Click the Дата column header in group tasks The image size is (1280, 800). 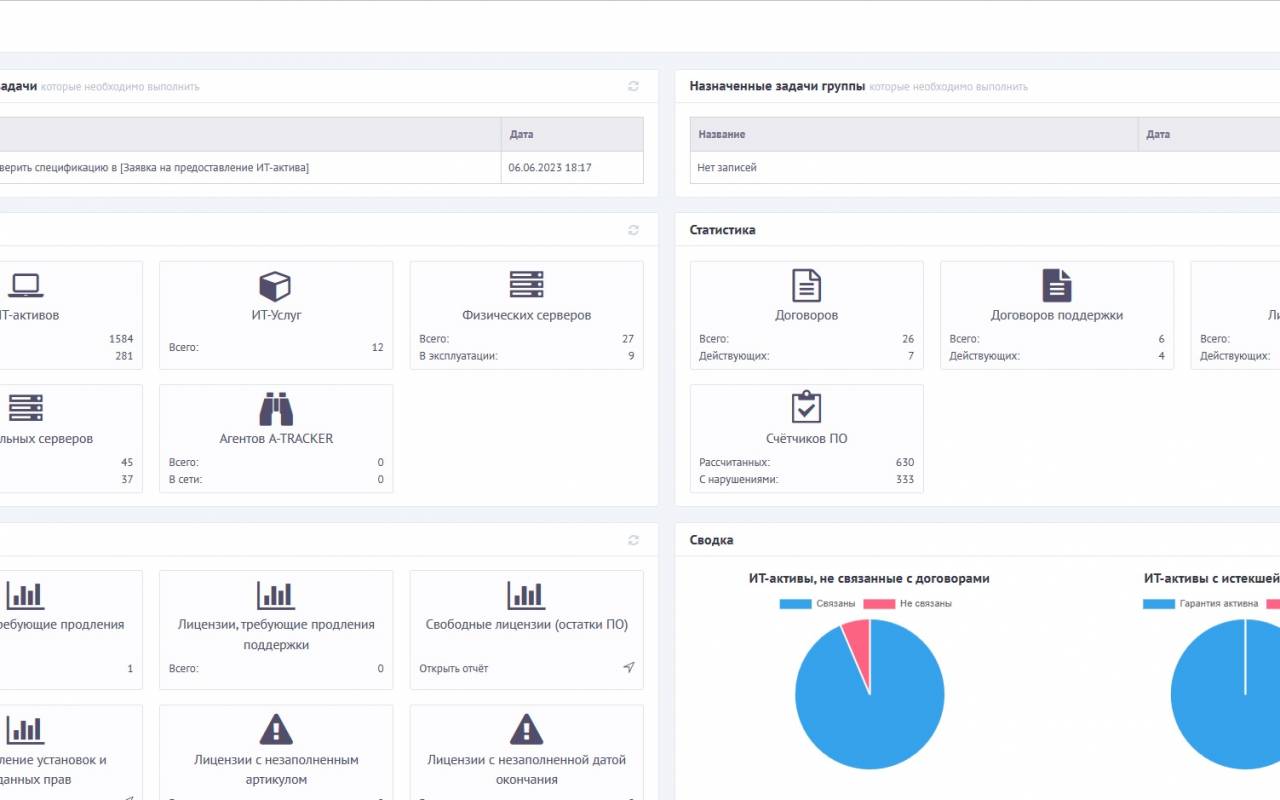pos(1158,134)
